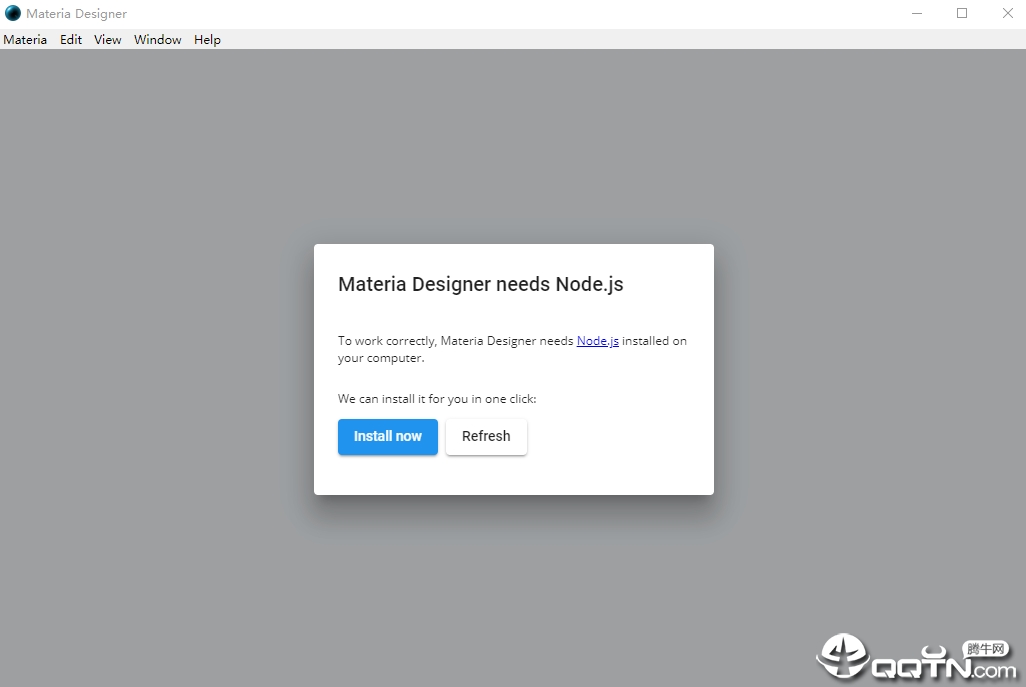Image resolution: width=1026 pixels, height=687 pixels.
Task: Click the Install now button
Action: pos(388,436)
